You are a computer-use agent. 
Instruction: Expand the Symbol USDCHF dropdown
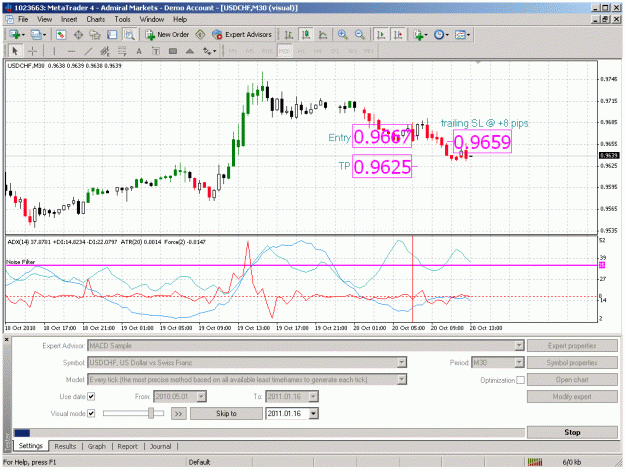(x=402, y=362)
